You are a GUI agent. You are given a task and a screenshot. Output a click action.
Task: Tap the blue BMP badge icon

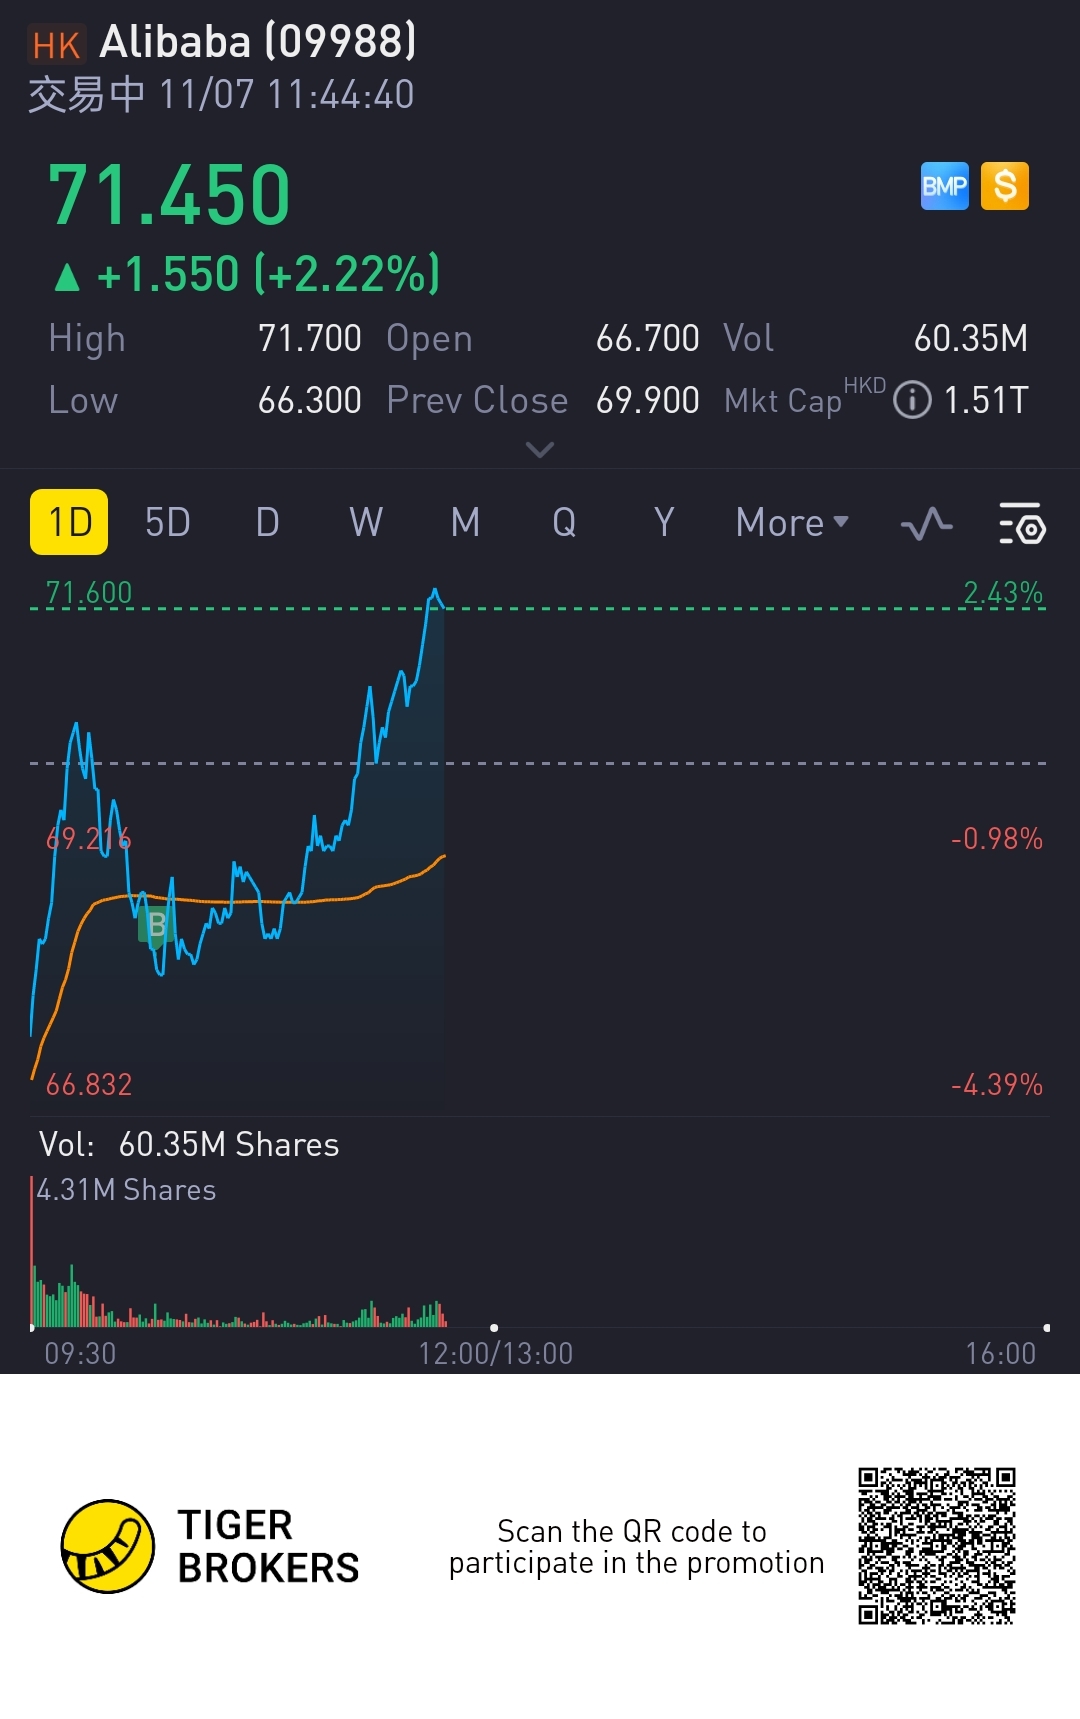944,186
